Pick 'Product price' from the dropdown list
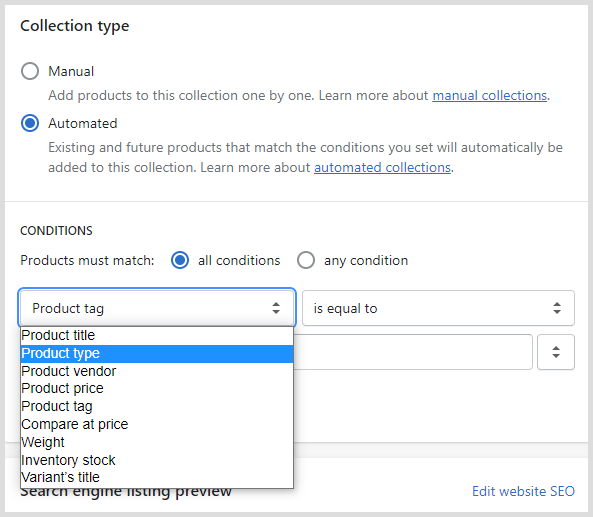Viewport: 593px width, 517px height. coord(157,388)
